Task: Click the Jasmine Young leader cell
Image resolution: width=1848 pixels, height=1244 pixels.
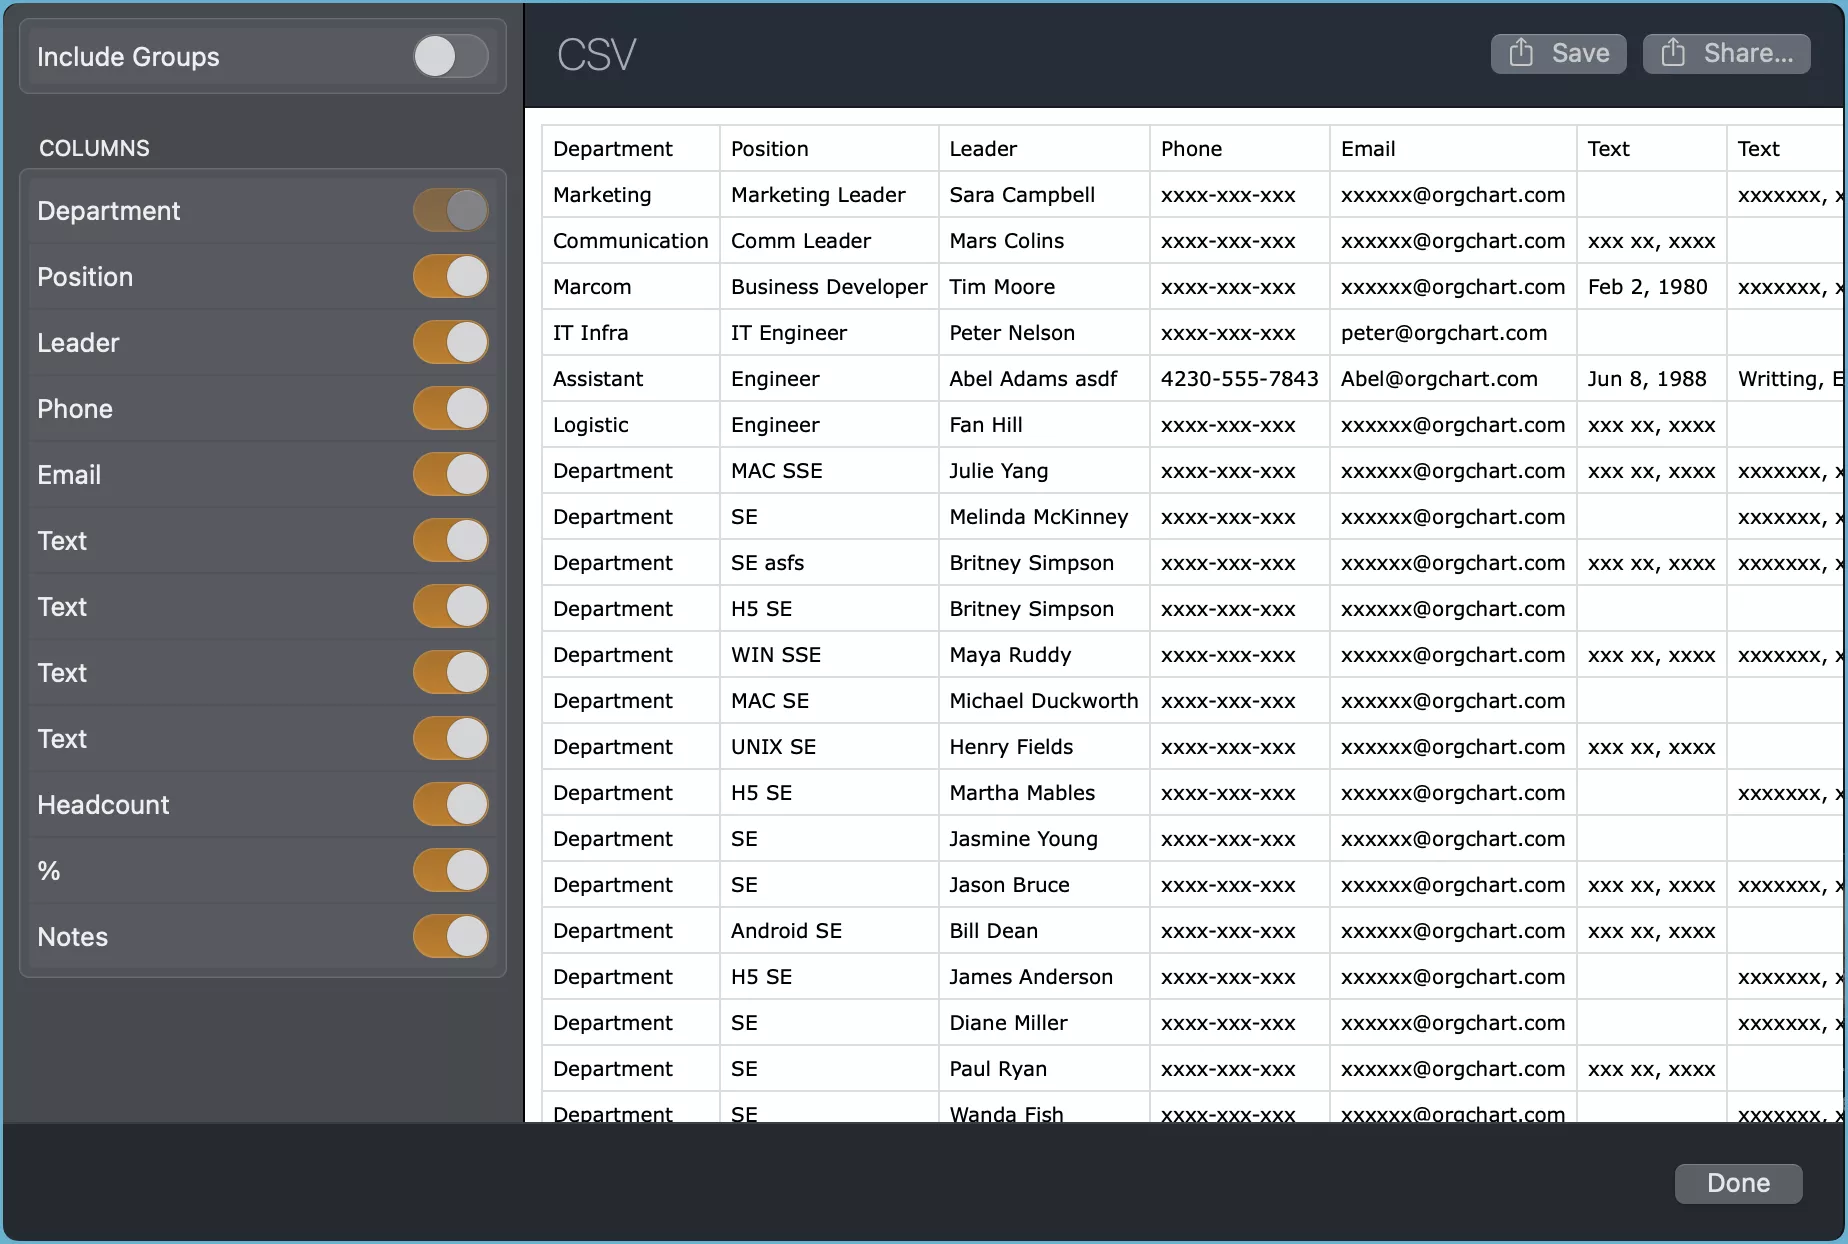Action: pyautogui.click(x=1044, y=839)
